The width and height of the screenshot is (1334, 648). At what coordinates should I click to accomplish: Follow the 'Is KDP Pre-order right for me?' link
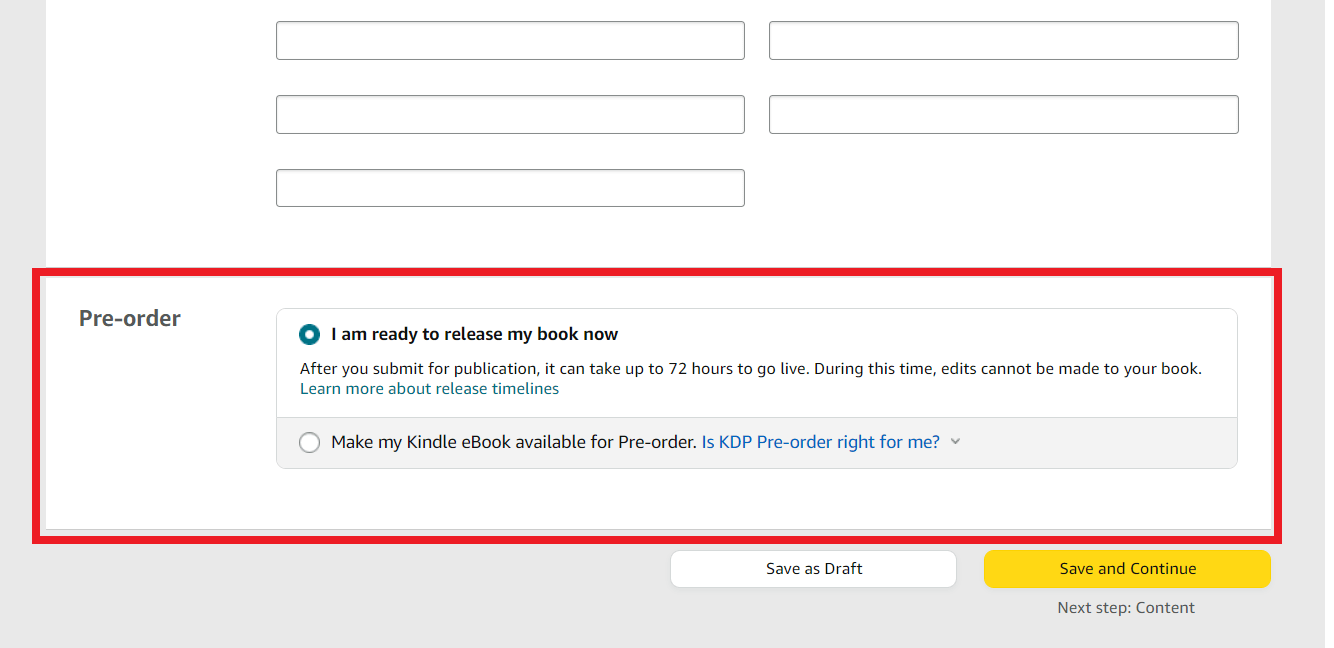820,441
